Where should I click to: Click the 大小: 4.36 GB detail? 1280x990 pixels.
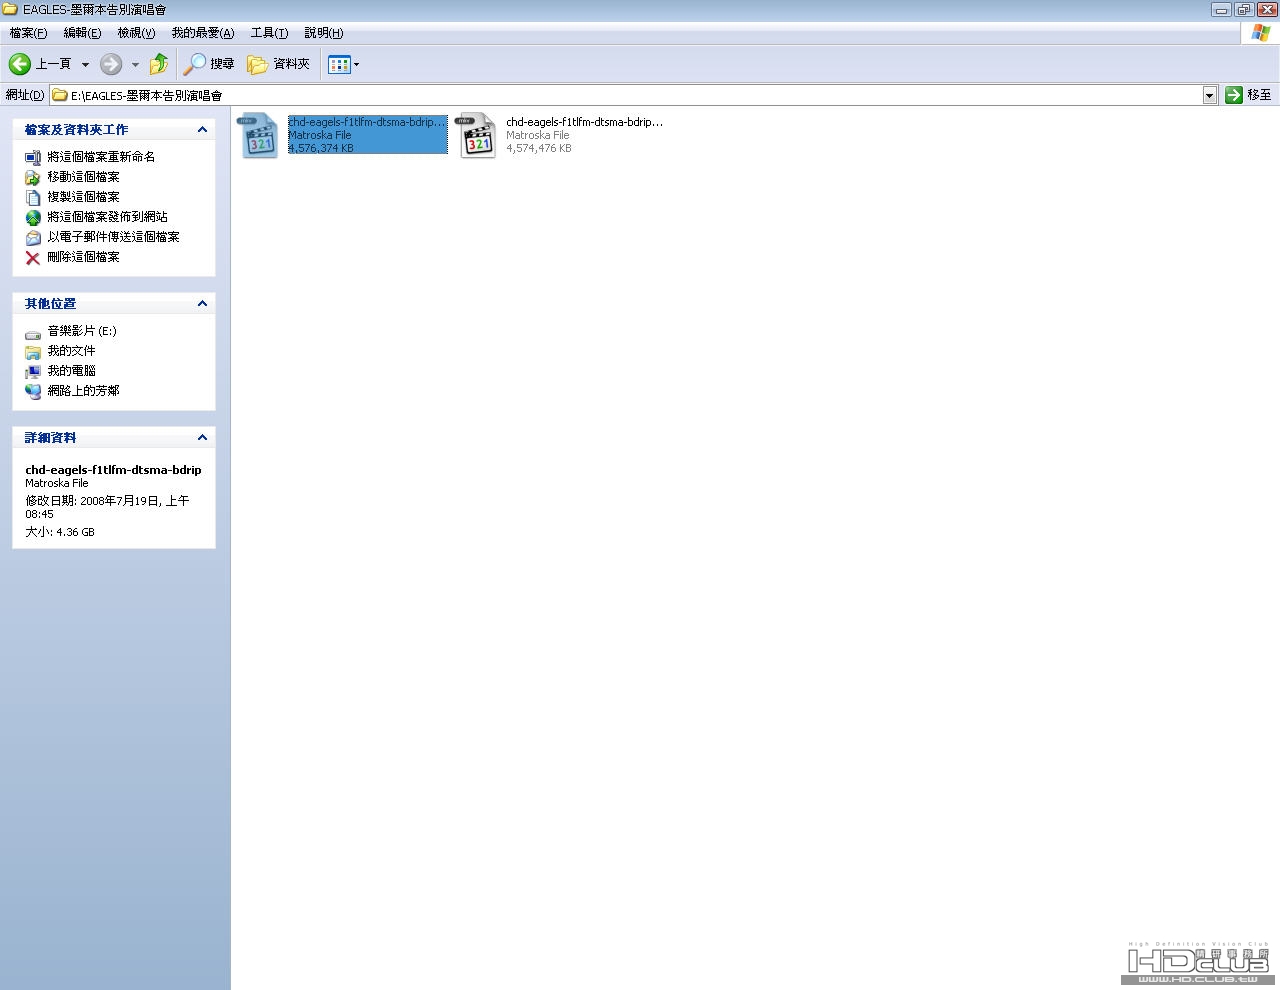tap(60, 532)
